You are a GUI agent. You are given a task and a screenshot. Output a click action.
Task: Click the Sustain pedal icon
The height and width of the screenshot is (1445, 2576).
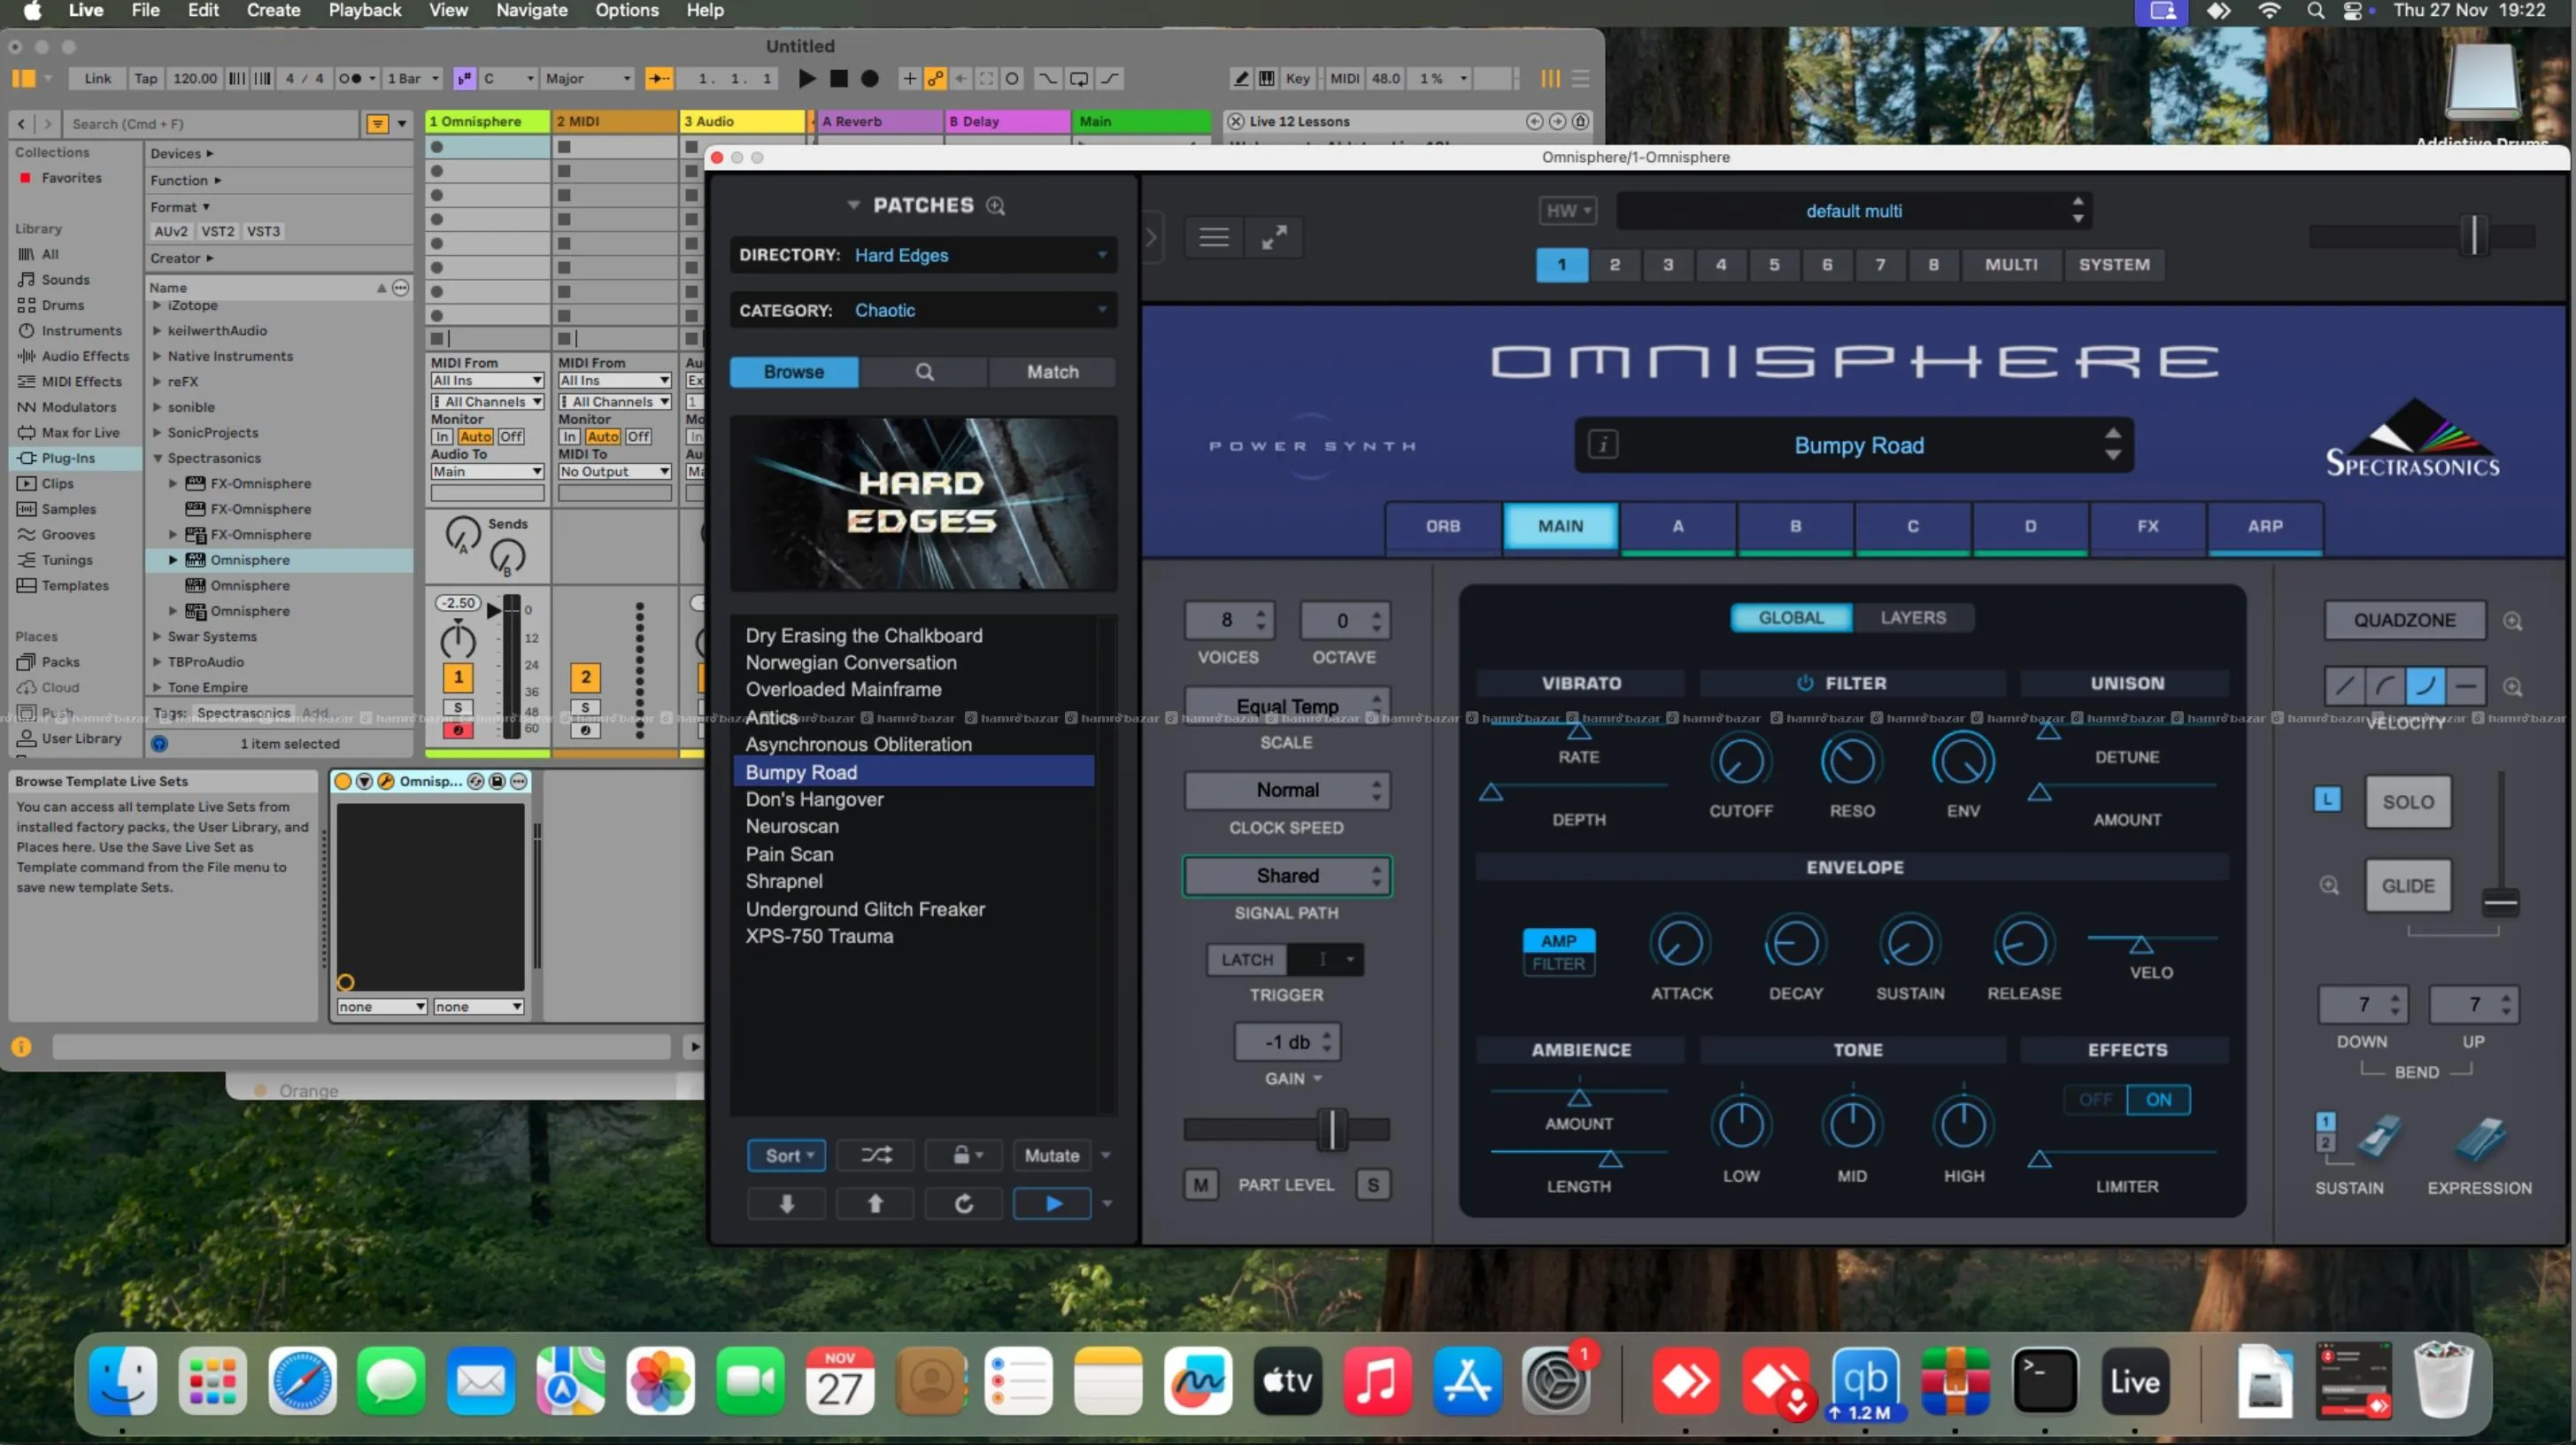pyautogui.click(x=2378, y=1138)
